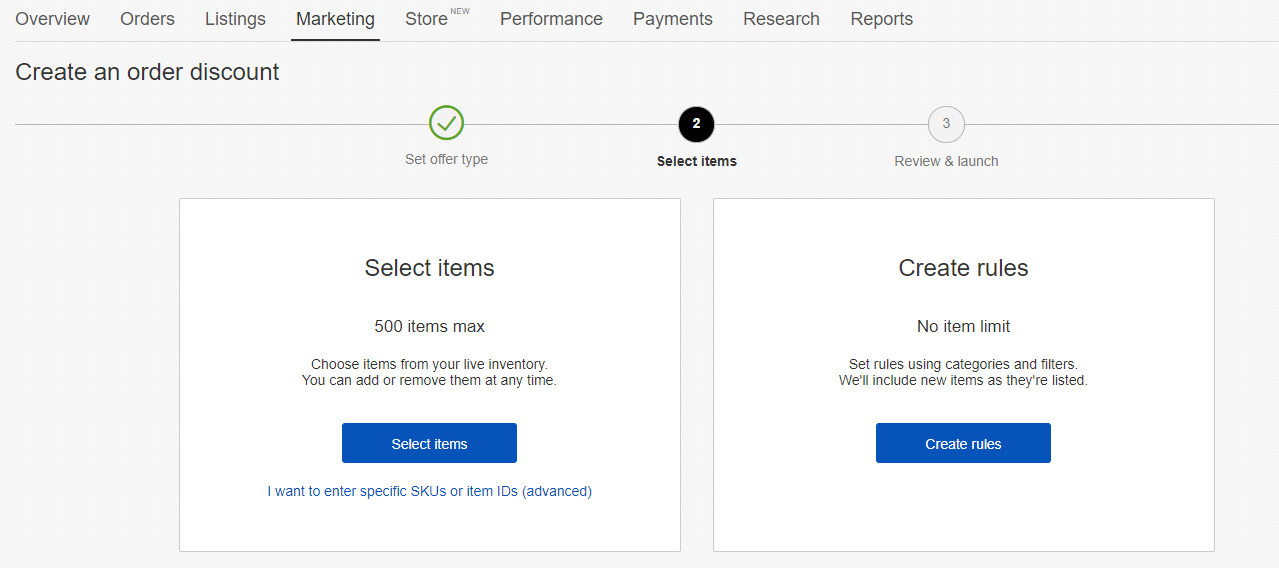The image size is (1279, 568).
Task: Click the green checkmark step one icon
Action: [446, 123]
